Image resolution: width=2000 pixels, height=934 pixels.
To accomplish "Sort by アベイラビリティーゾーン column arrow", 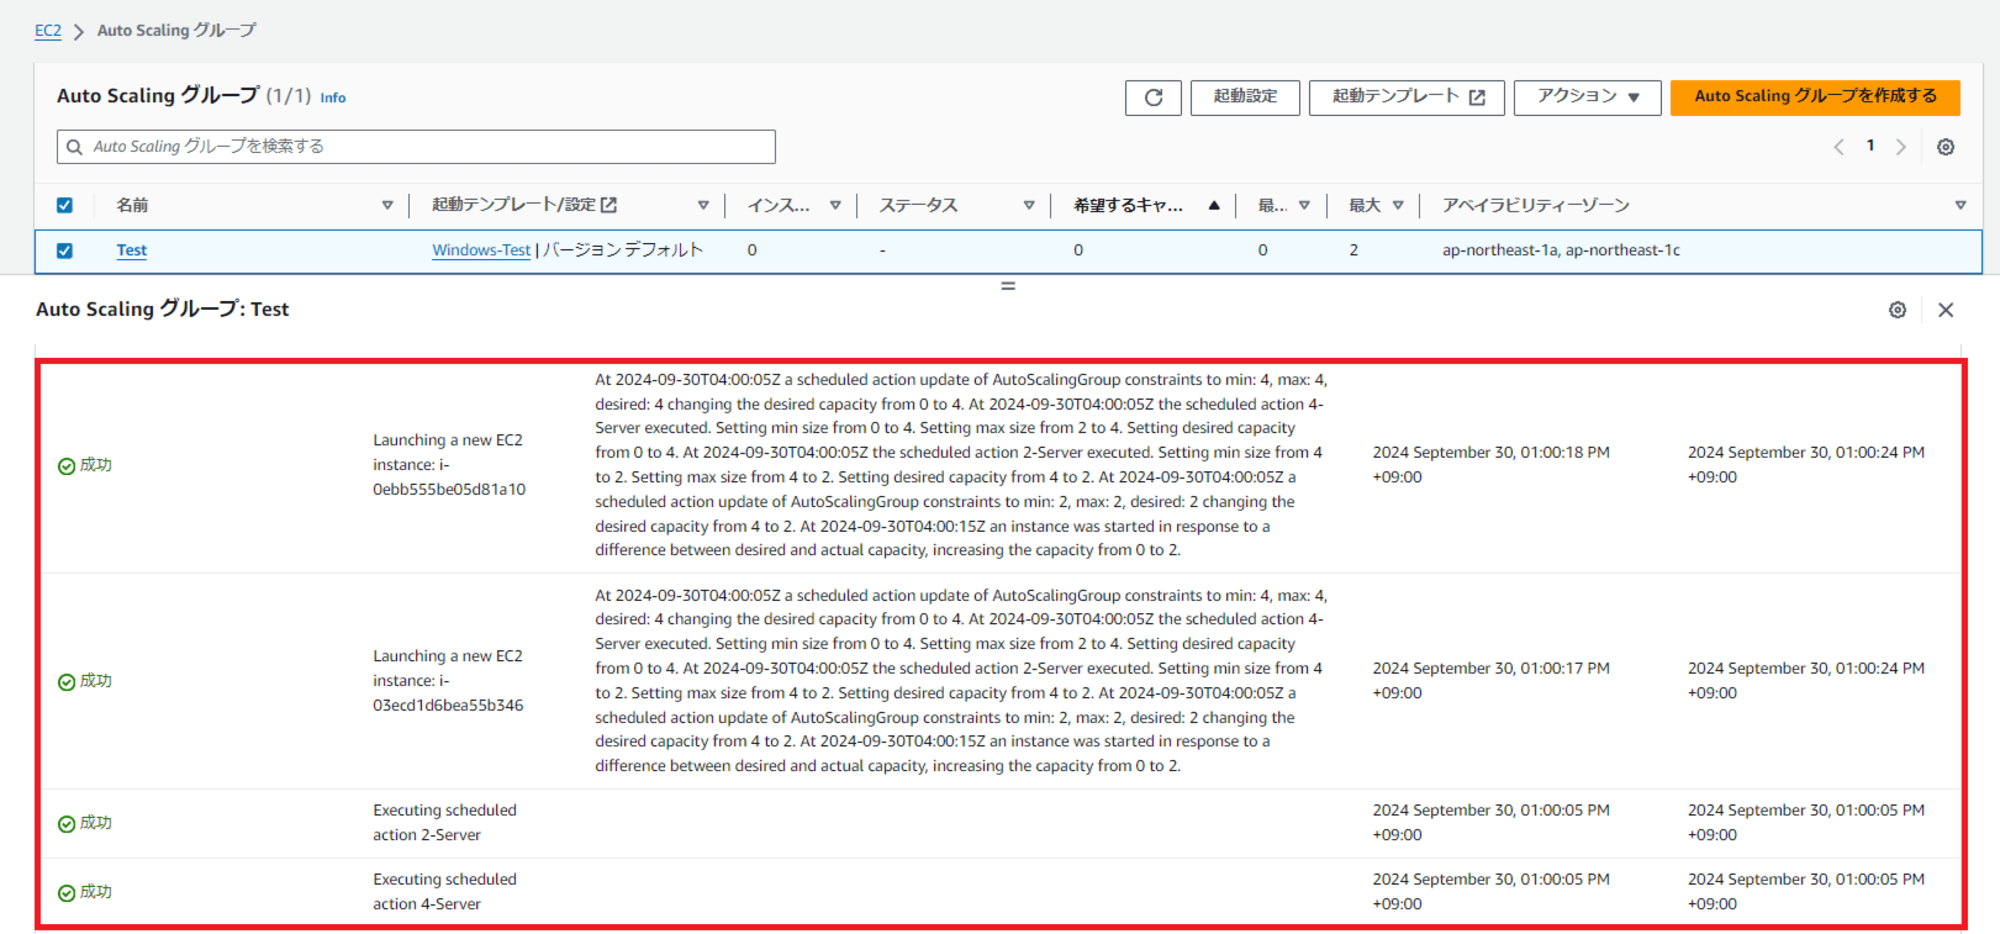I will click(1960, 205).
